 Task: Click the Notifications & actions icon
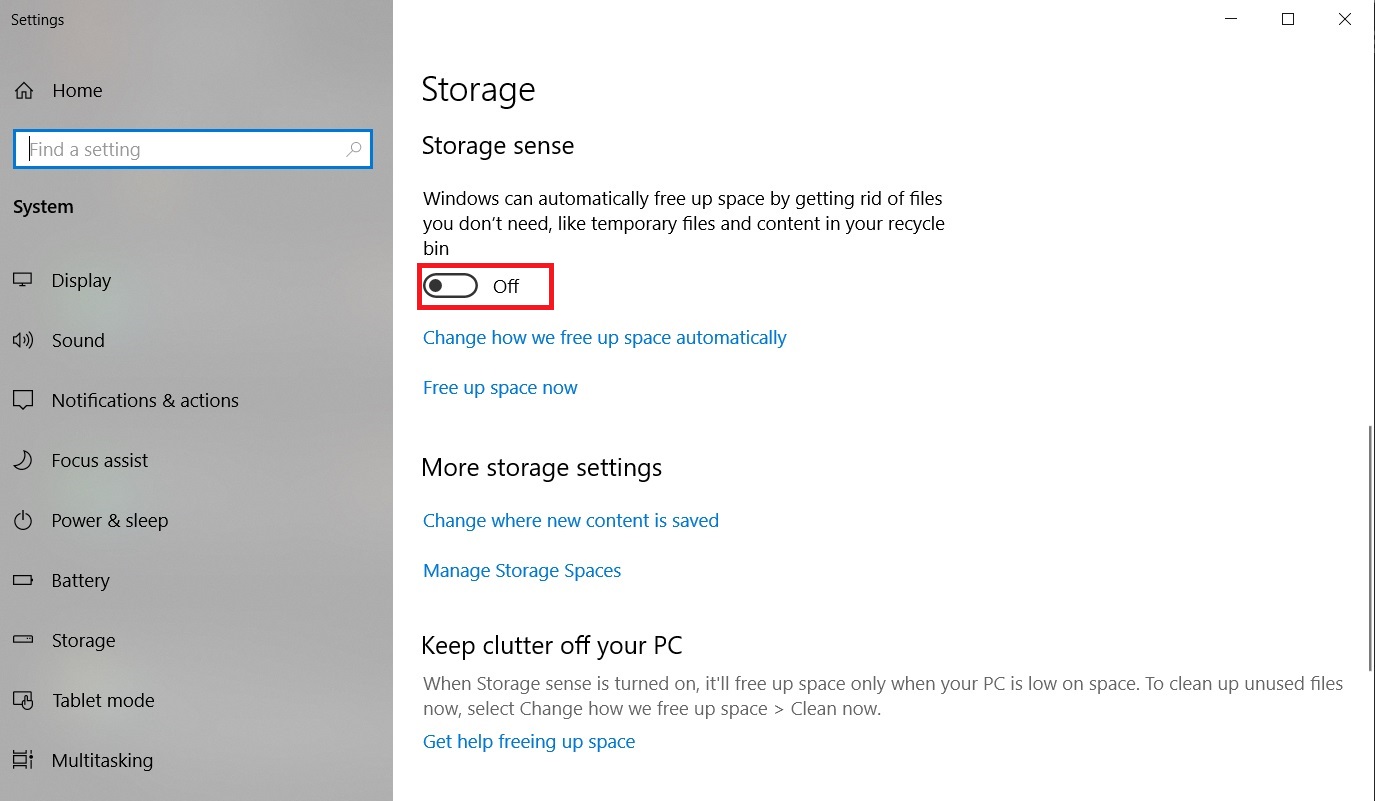(23, 400)
